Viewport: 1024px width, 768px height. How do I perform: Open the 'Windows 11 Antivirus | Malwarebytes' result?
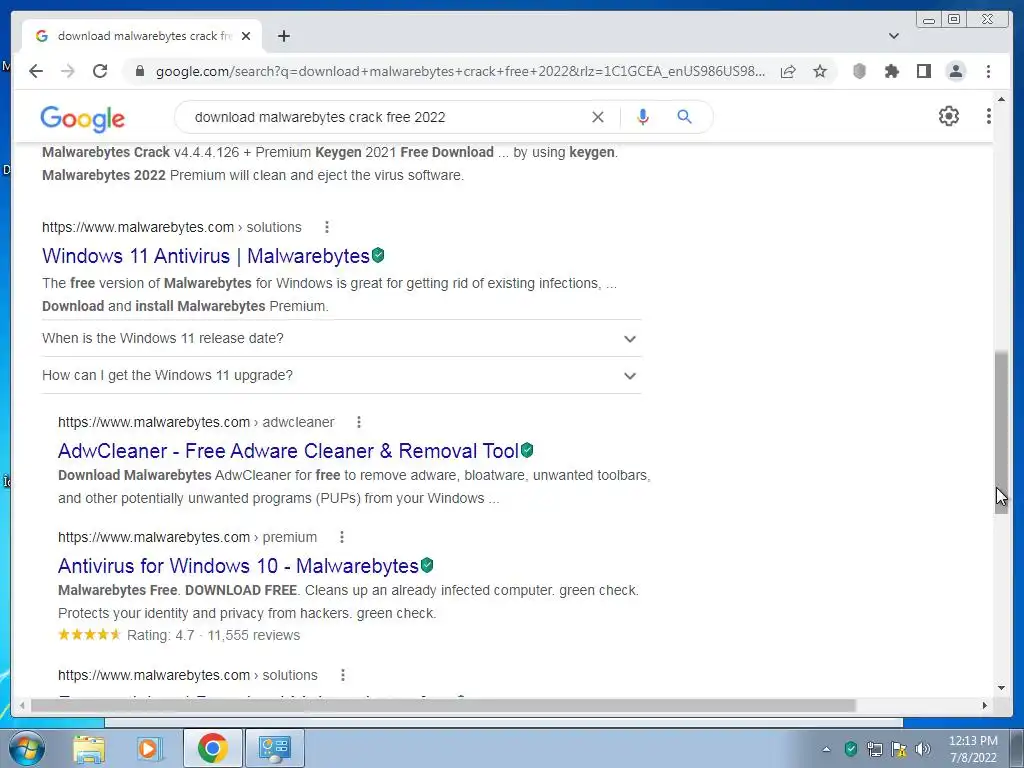tap(206, 256)
